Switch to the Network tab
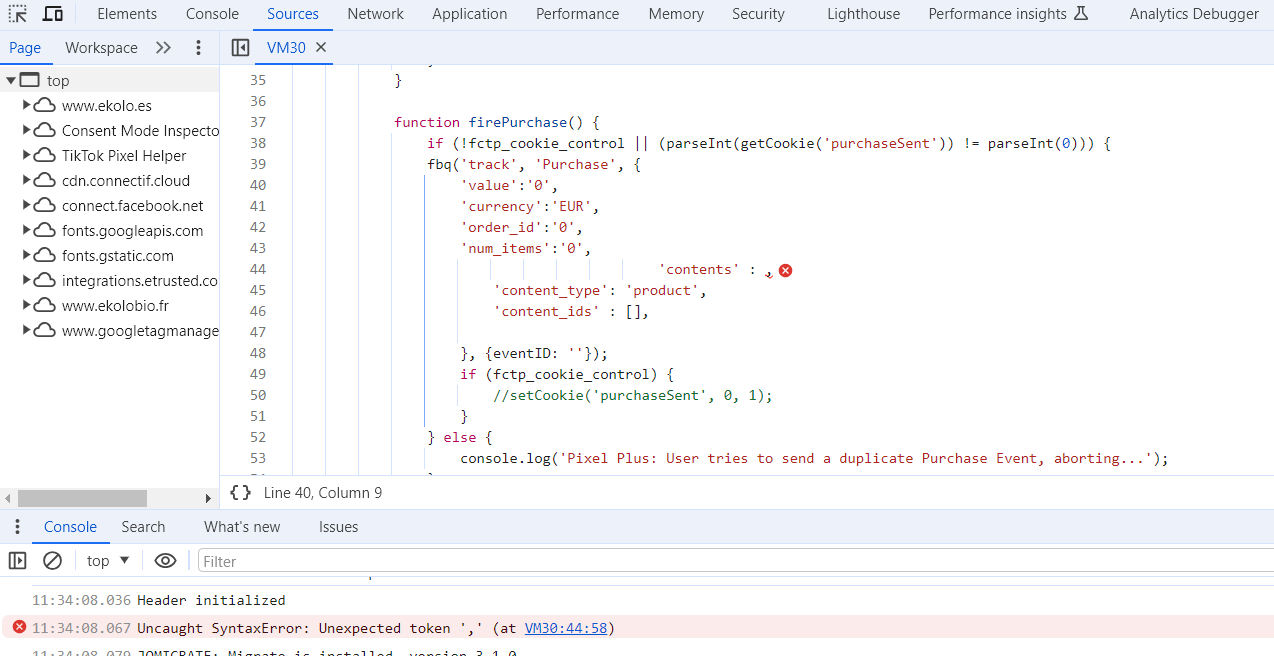Screen dimensions: 1274x656 [x=375, y=14]
